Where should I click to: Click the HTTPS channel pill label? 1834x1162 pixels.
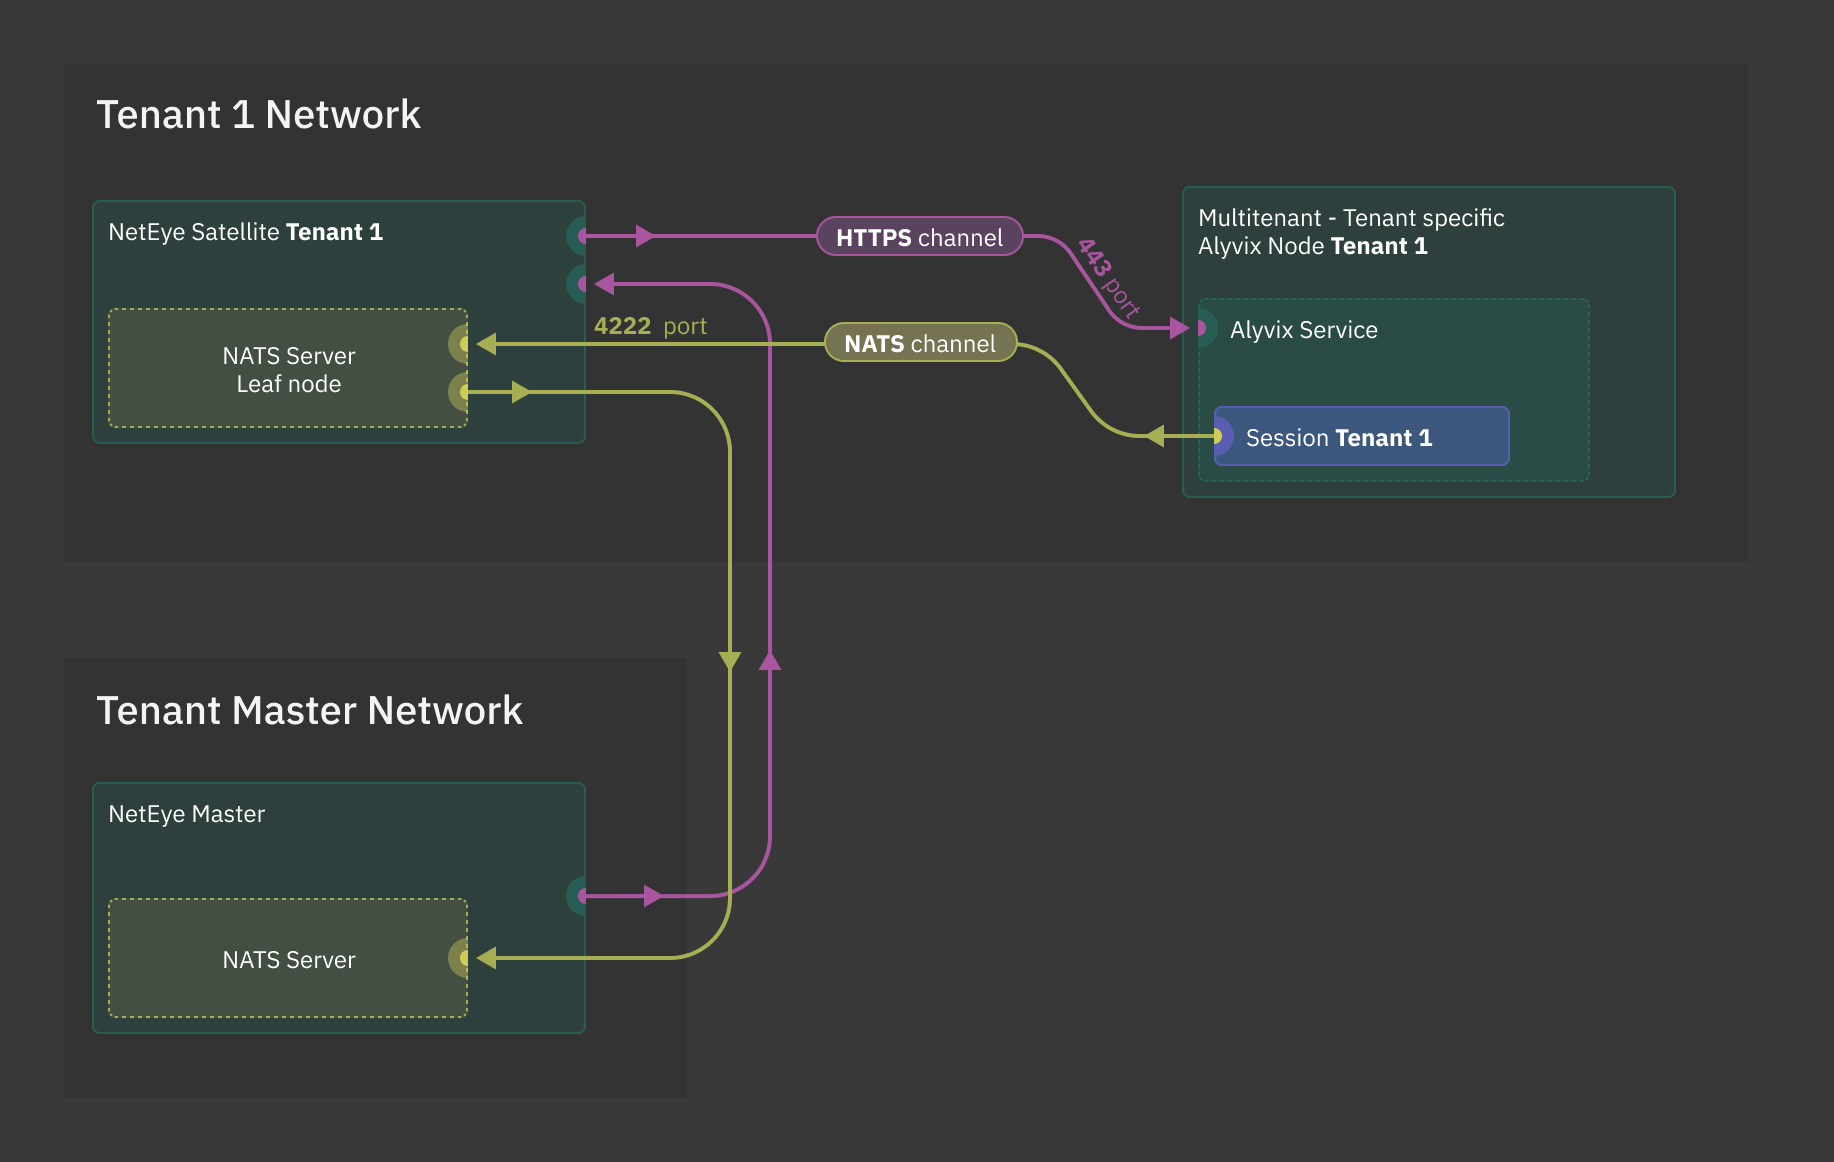(x=919, y=237)
